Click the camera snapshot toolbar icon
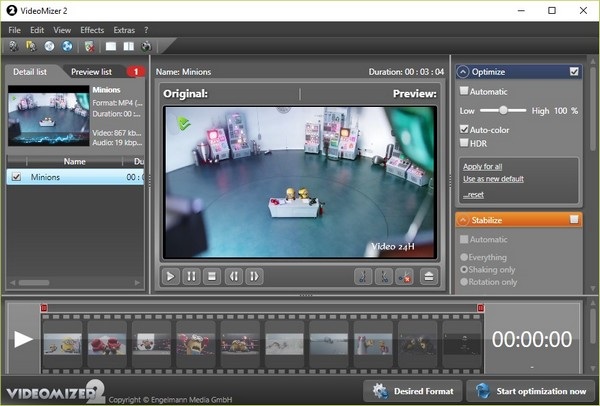The height and width of the screenshot is (406, 600). [x=146, y=46]
